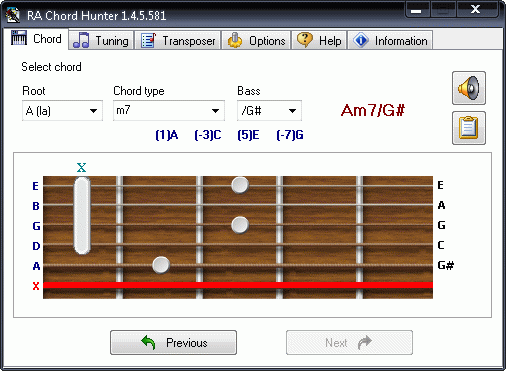The height and width of the screenshot is (371, 506).
Task: Click the app icon in the title bar
Action: coord(13,15)
